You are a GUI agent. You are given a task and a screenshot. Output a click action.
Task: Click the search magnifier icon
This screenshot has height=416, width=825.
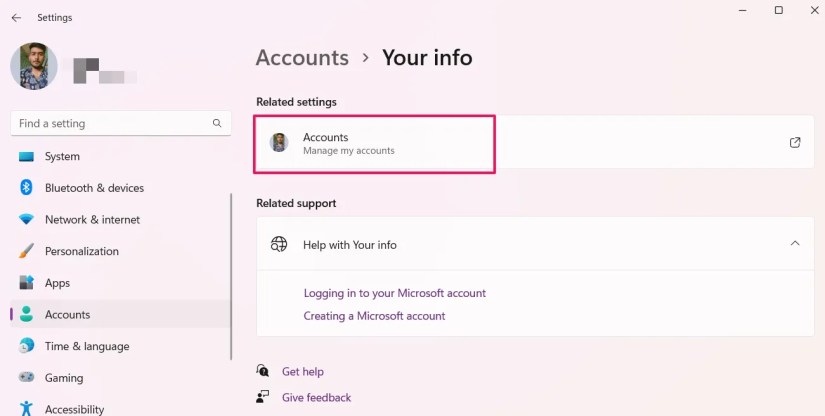217,123
